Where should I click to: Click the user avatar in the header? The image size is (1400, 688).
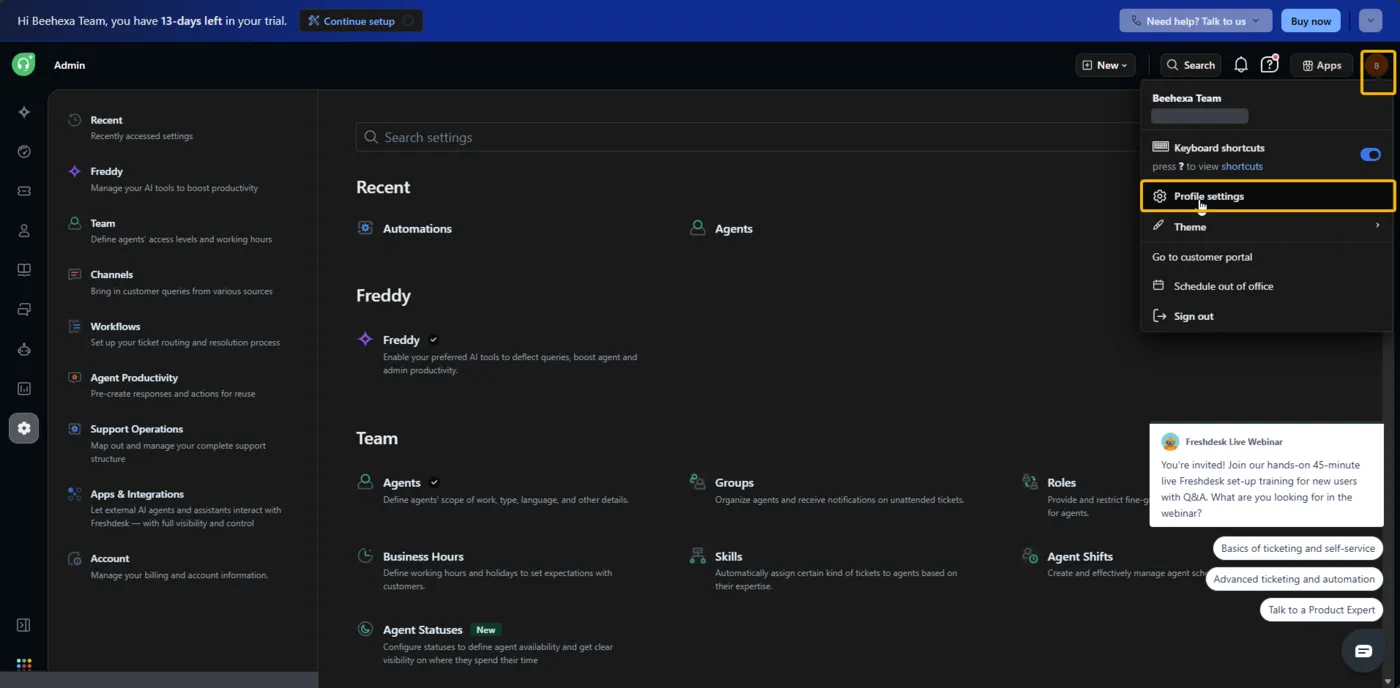pos(1377,66)
